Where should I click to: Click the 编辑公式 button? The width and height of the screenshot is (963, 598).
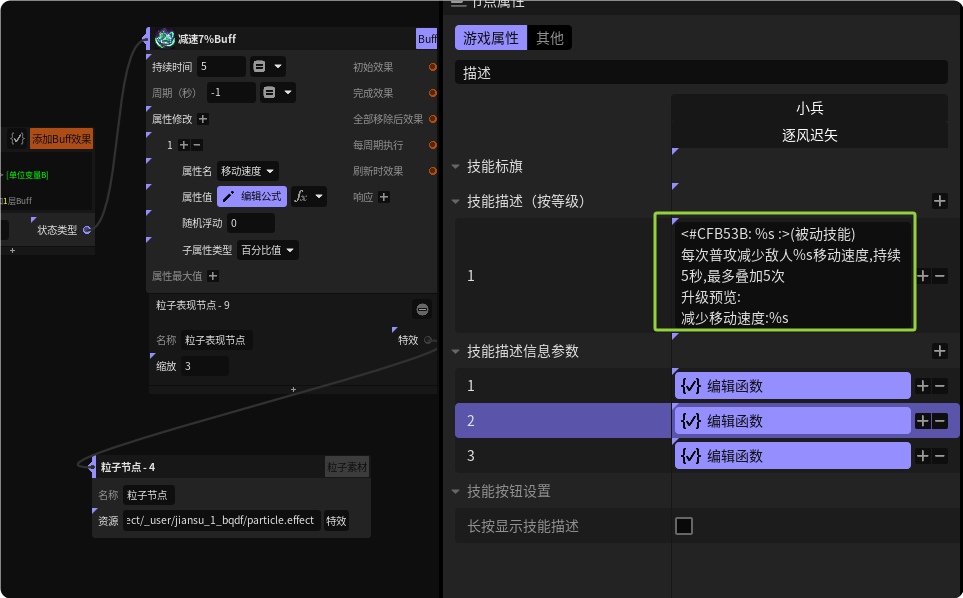253,197
